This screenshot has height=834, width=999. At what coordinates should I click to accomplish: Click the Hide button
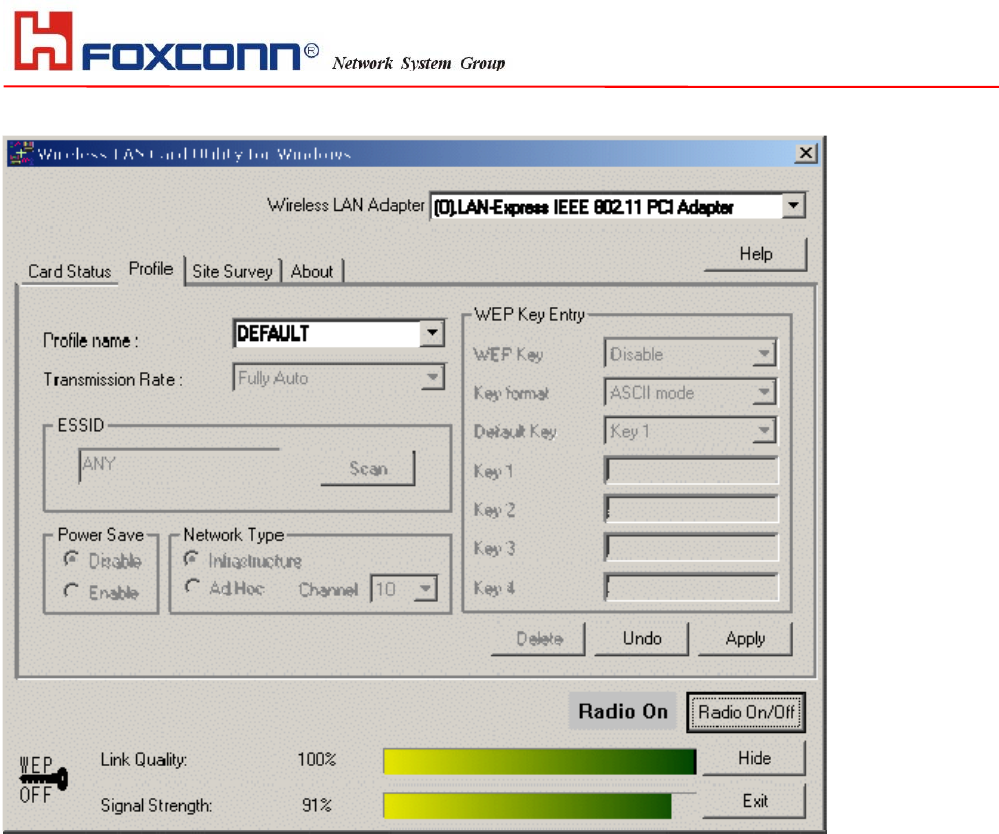pos(754,758)
